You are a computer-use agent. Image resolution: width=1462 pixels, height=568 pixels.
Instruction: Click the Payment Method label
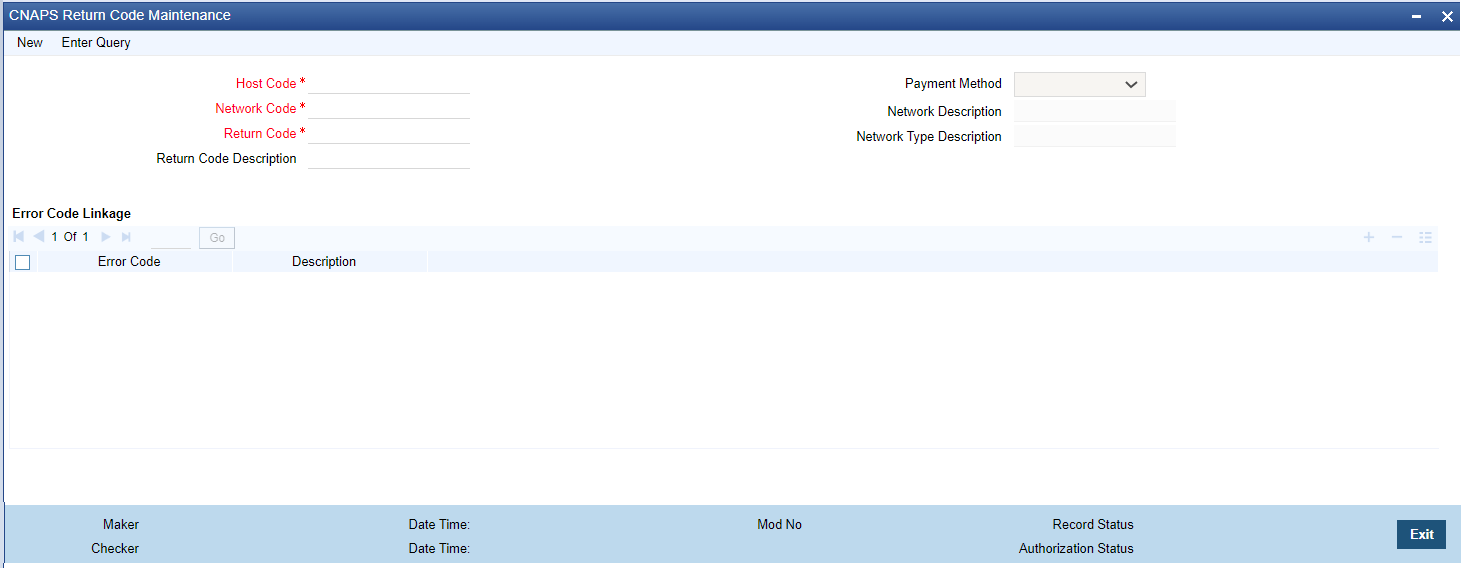pos(953,84)
